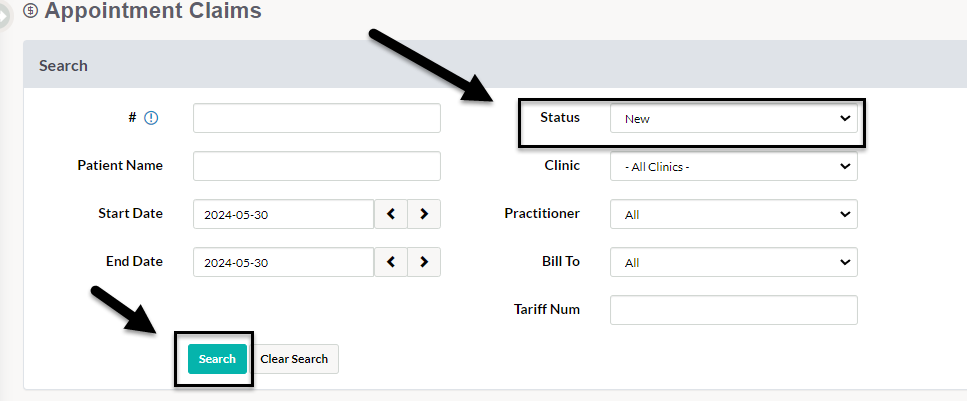The width and height of the screenshot is (967, 401).
Task: Expand the Bill To dropdown
Action: click(734, 262)
